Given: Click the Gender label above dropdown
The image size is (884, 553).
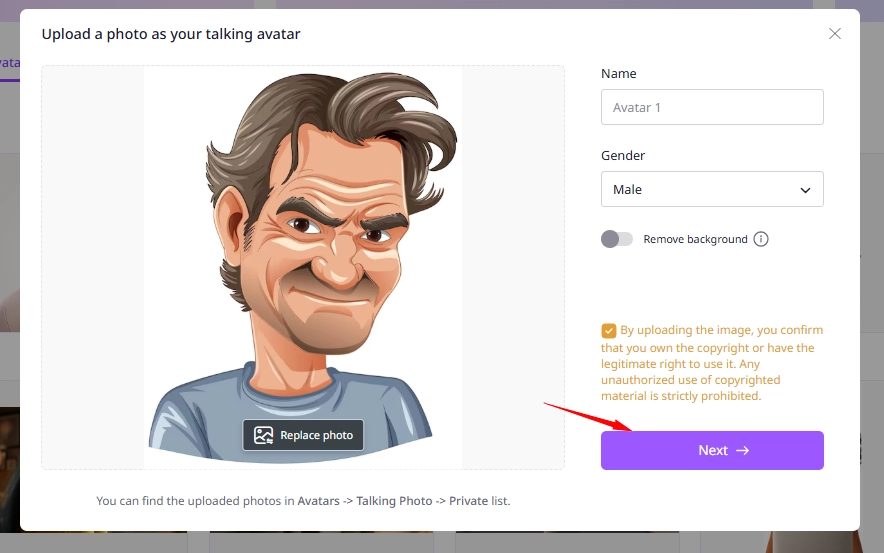Looking at the screenshot, I should point(623,156).
